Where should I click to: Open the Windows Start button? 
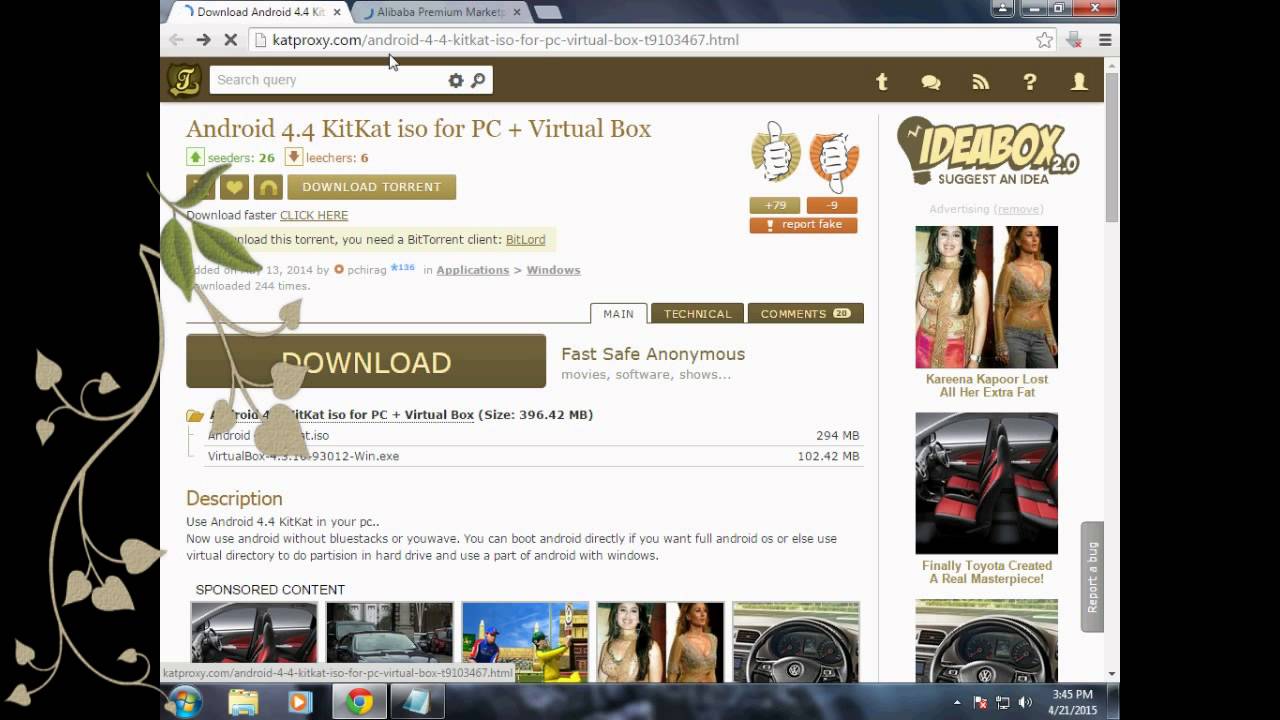(186, 702)
